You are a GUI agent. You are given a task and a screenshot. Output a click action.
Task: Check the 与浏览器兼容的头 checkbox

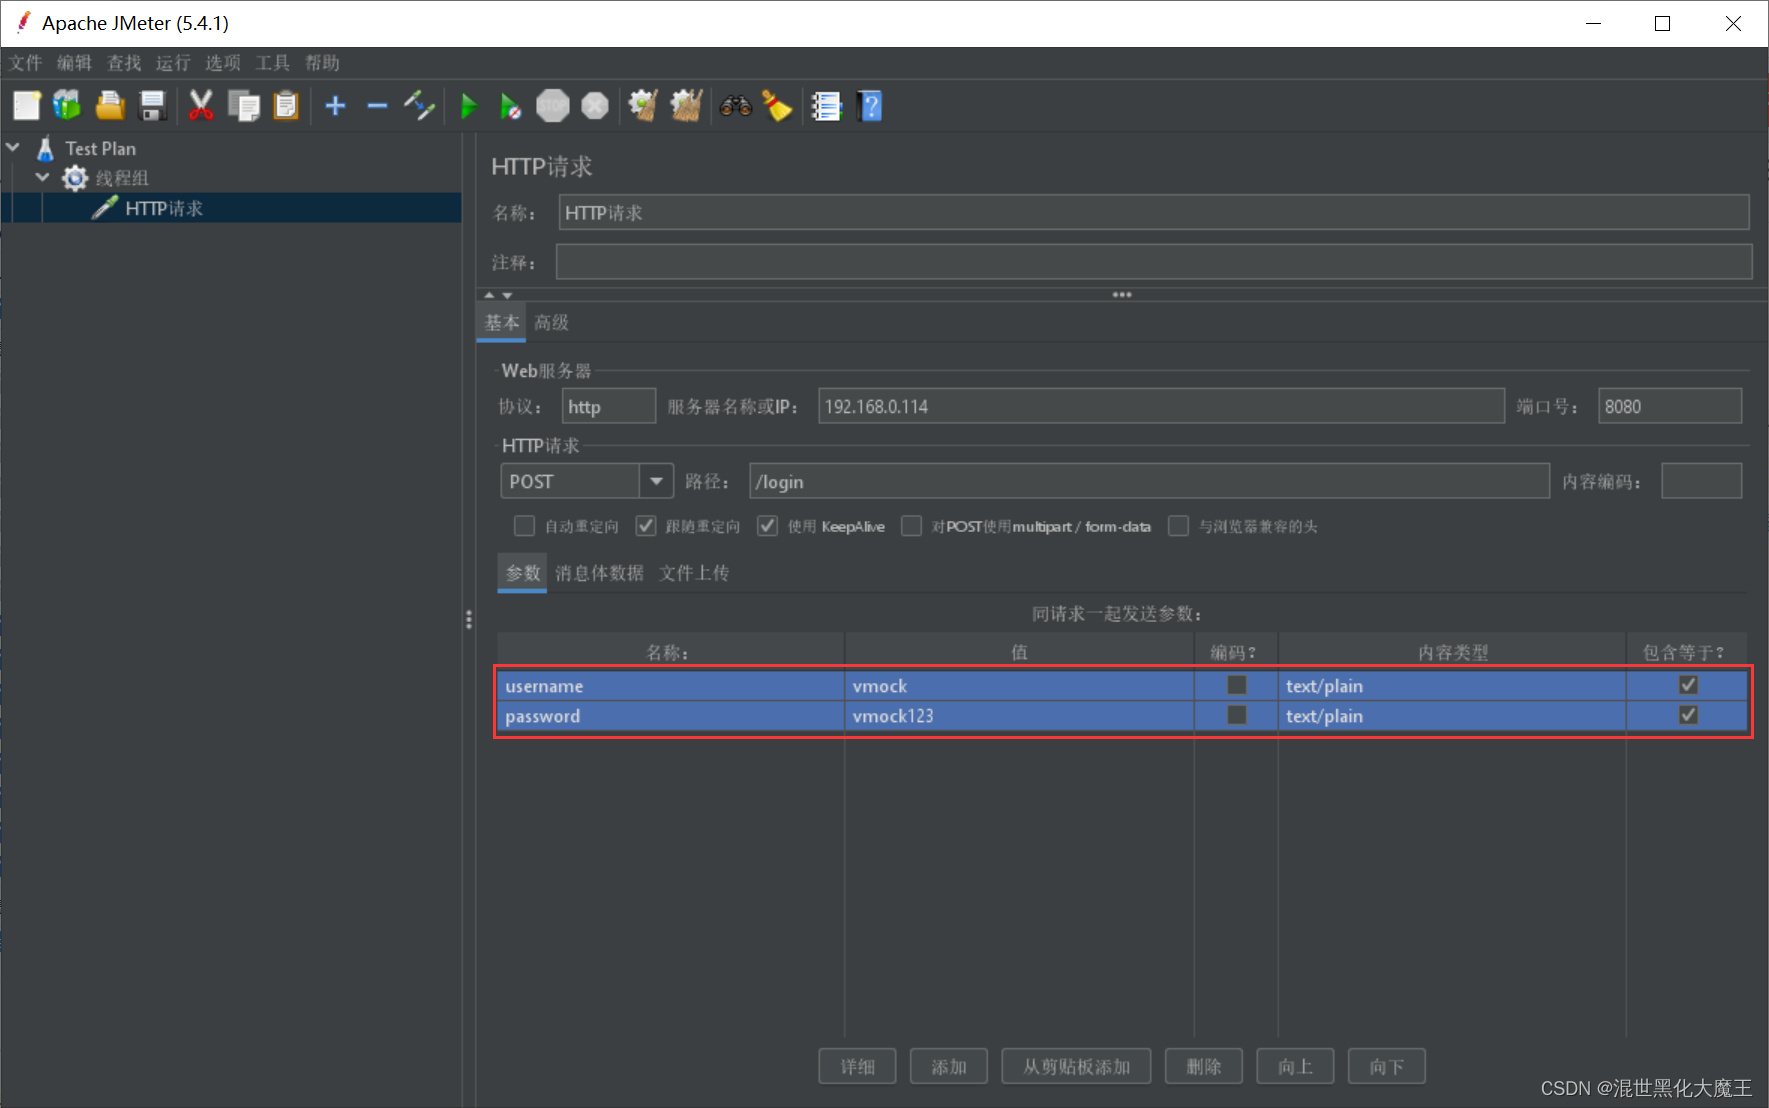point(1179,526)
